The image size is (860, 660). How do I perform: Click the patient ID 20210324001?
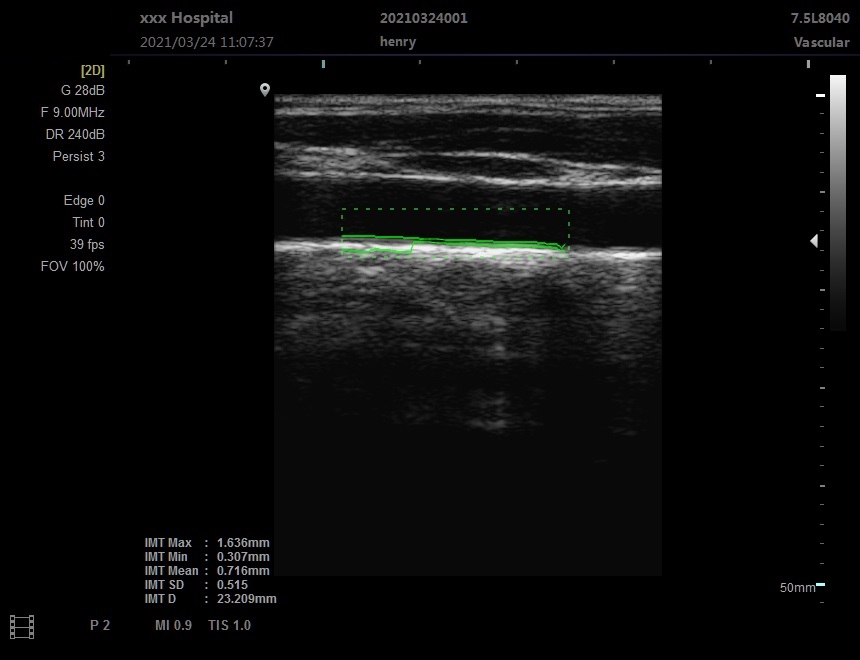[x=423, y=18]
